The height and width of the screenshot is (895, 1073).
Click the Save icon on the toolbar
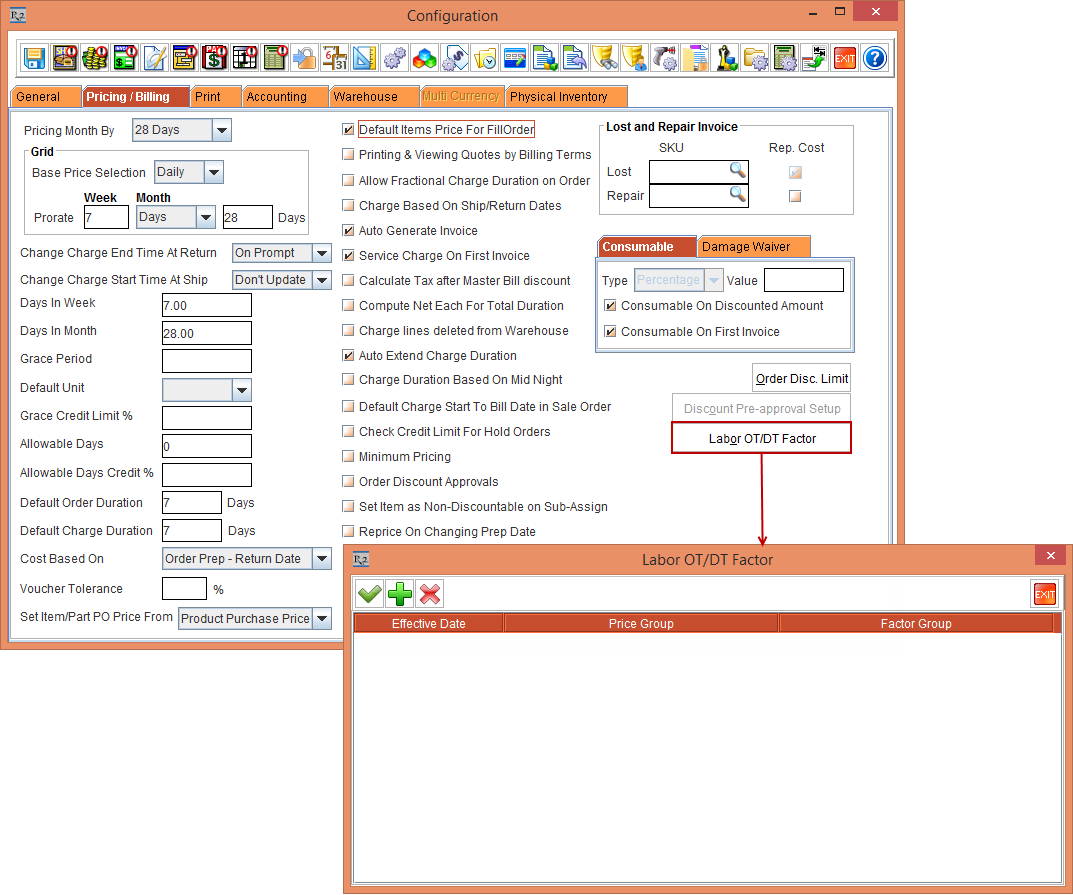(x=34, y=57)
